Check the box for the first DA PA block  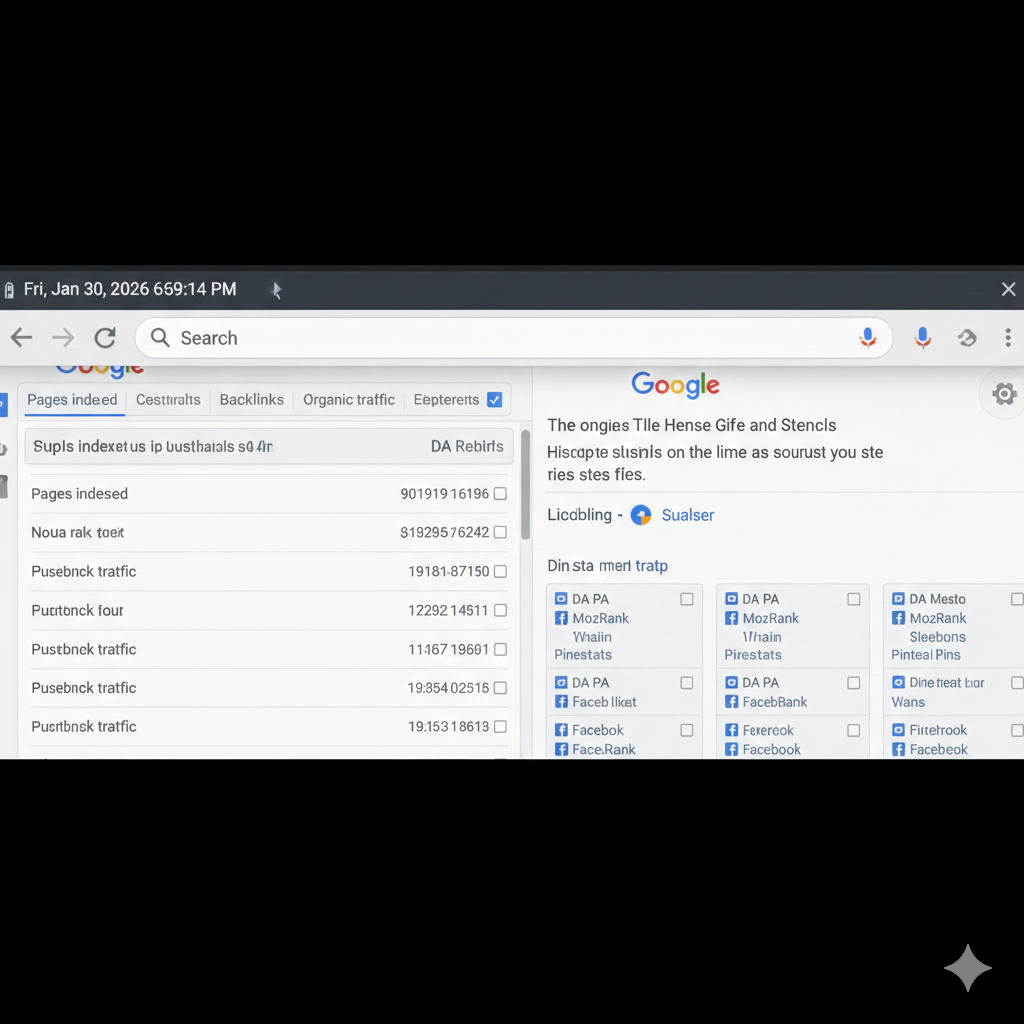[687, 599]
